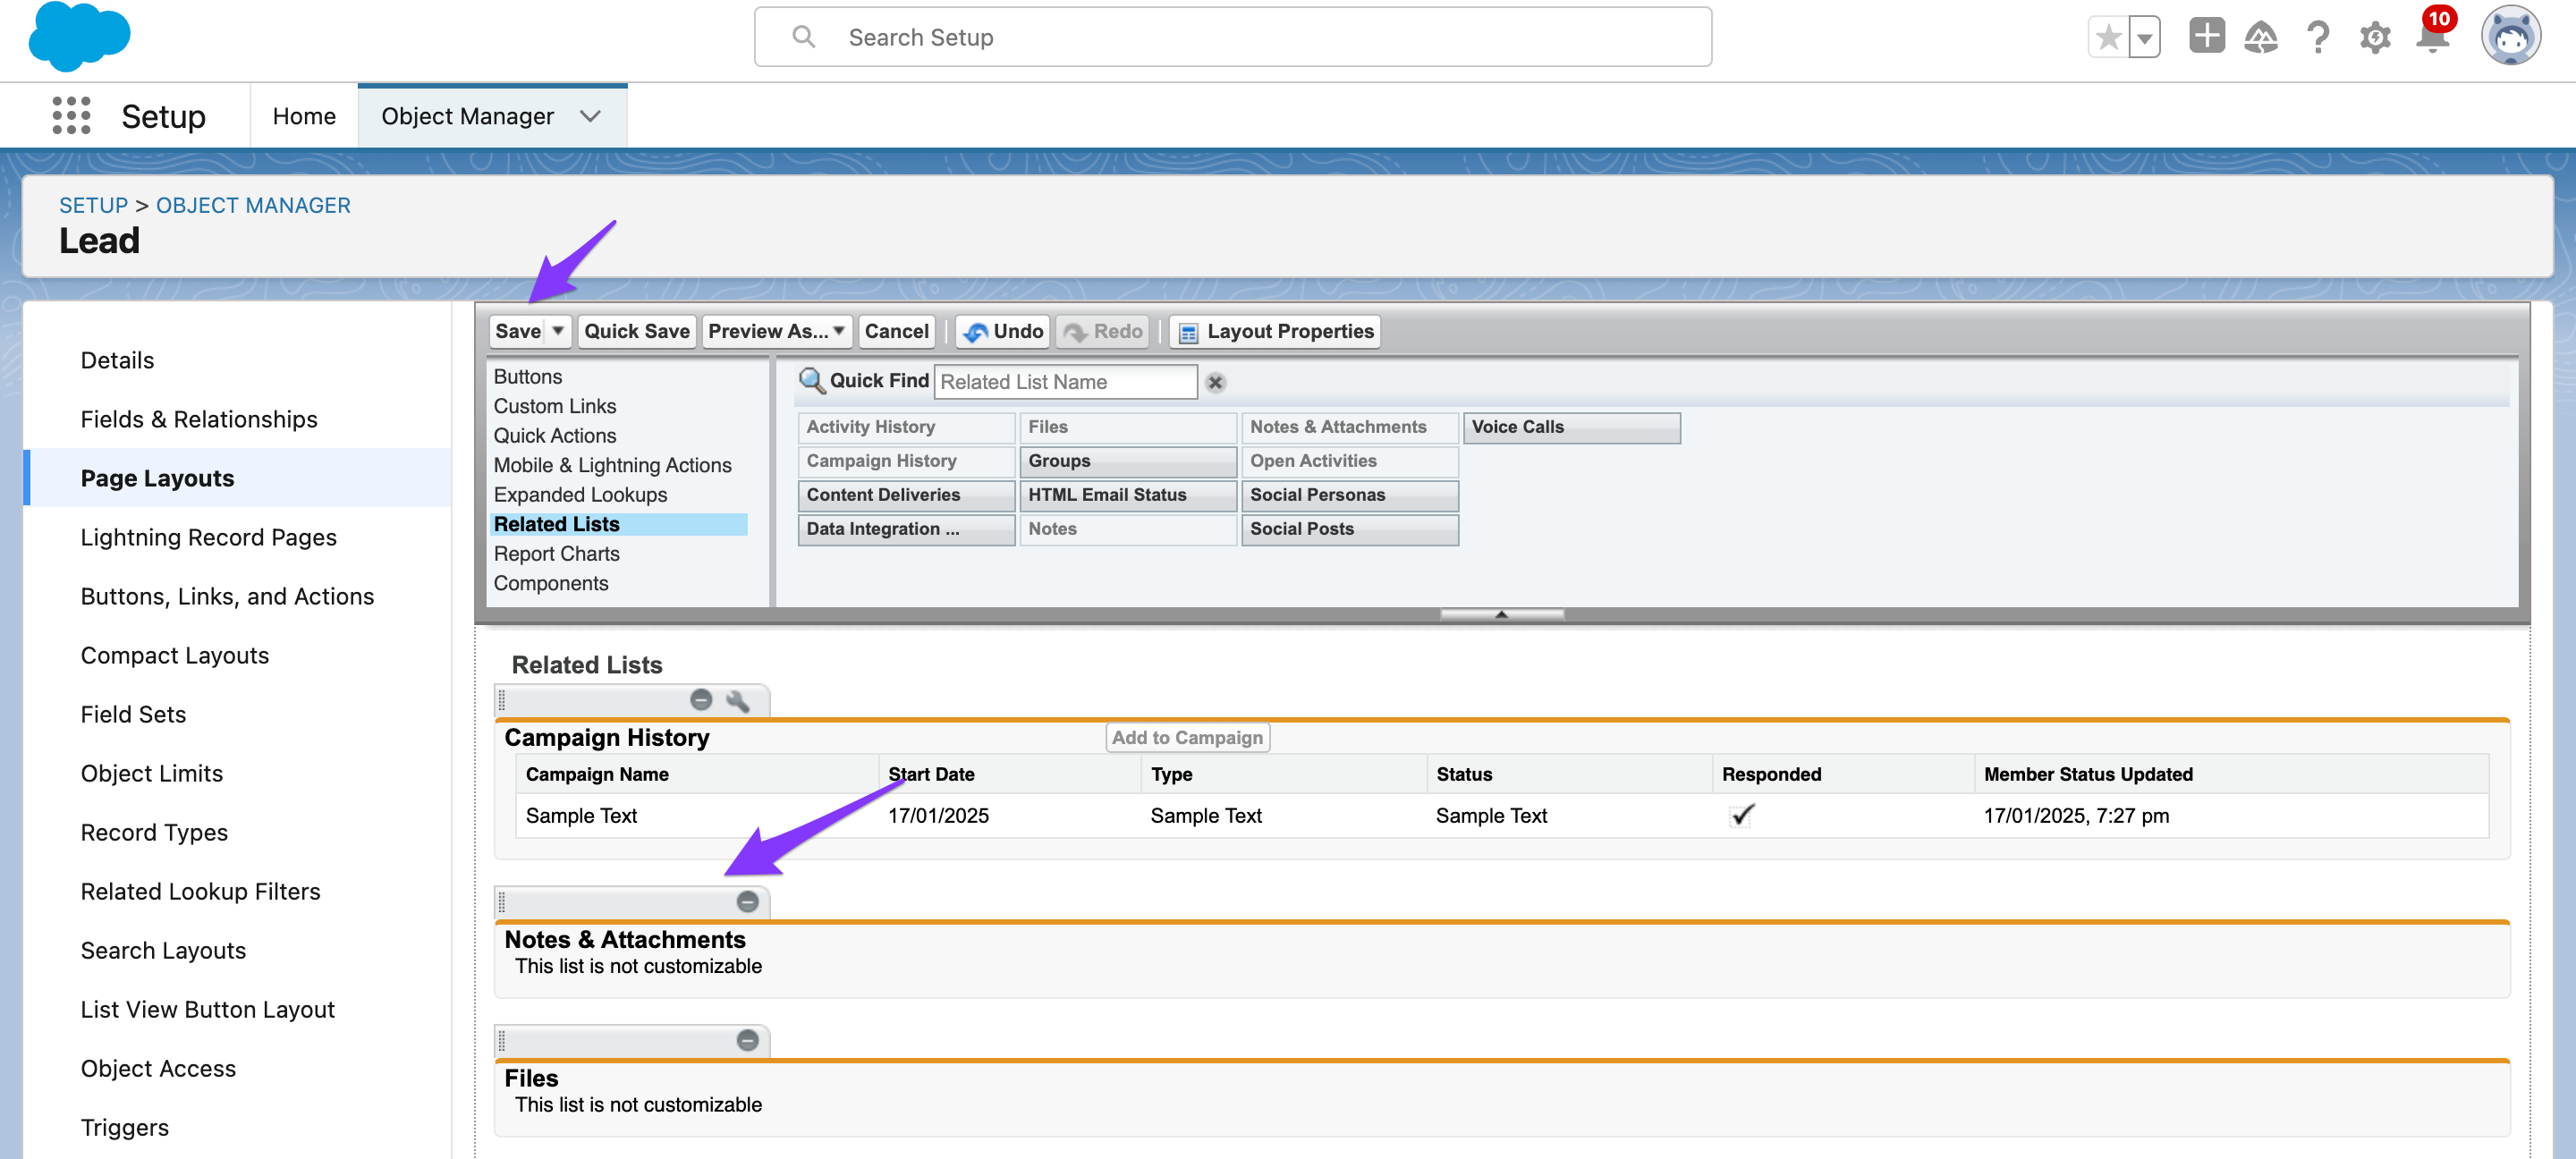
Task: Switch to the Home tab
Action: point(304,116)
